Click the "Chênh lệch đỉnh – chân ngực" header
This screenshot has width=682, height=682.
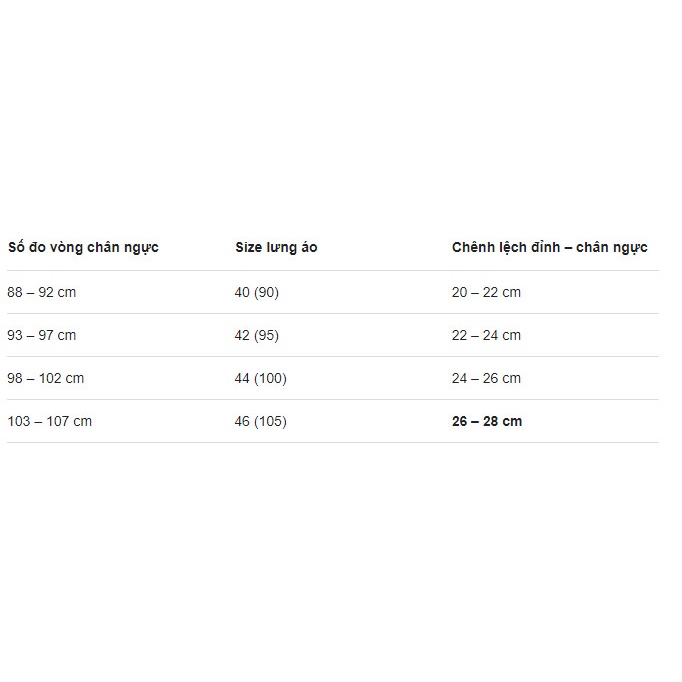tap(549, 247)
